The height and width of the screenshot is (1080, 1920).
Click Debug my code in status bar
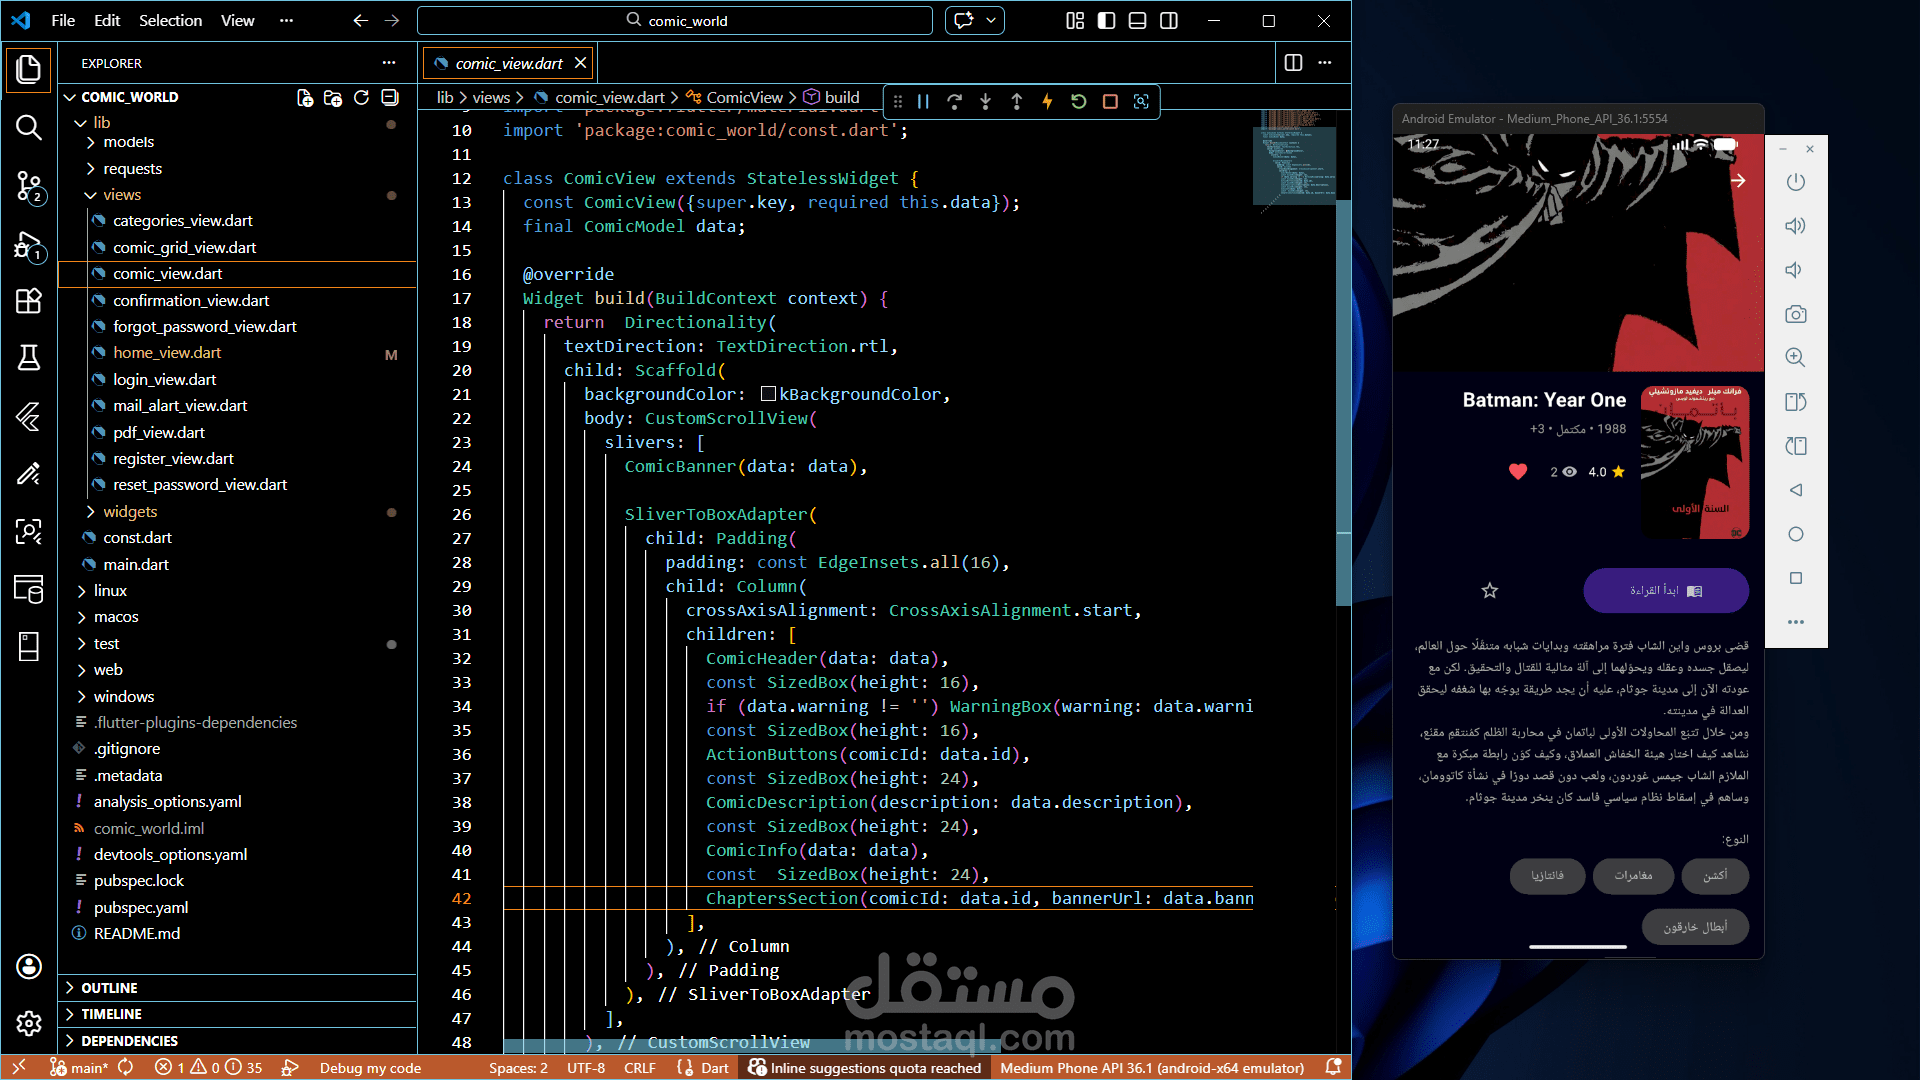[370, 1068]
